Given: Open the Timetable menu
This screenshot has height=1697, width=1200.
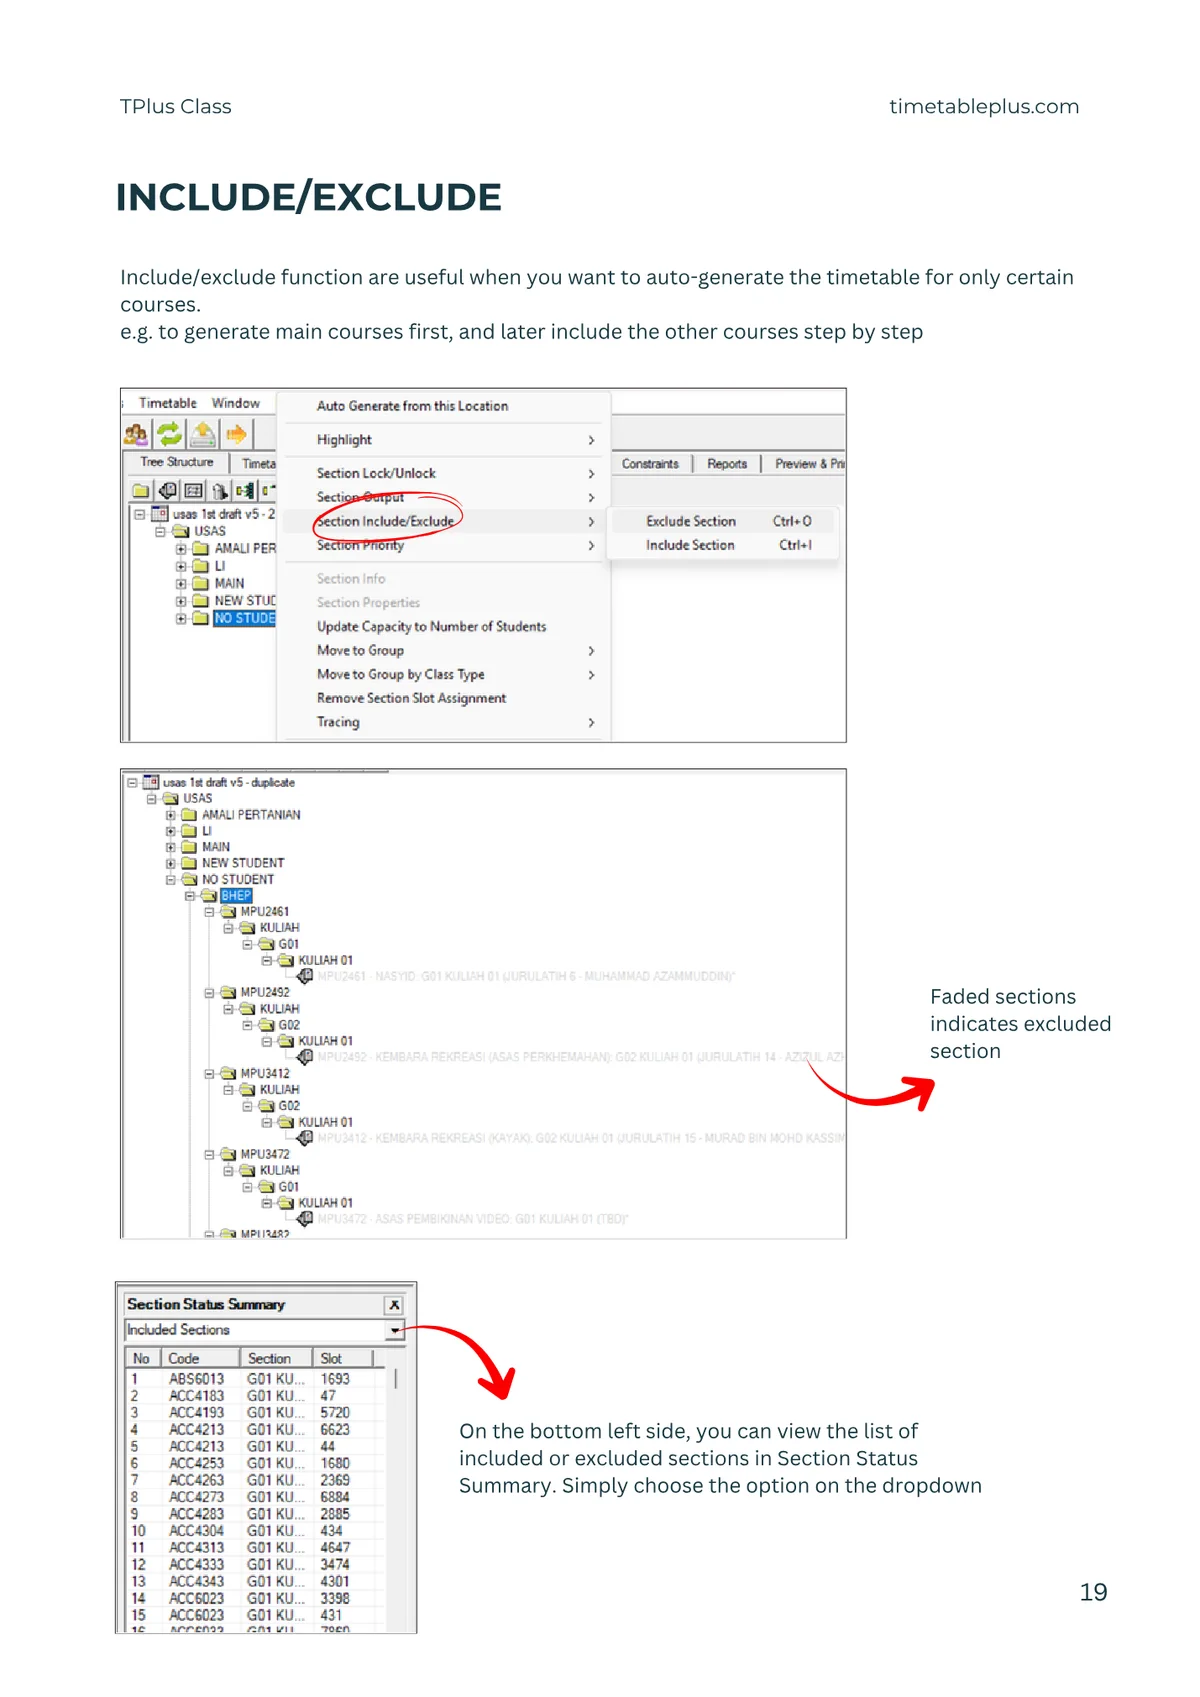Looking at the screenshot, I should (x=168, y=403).
